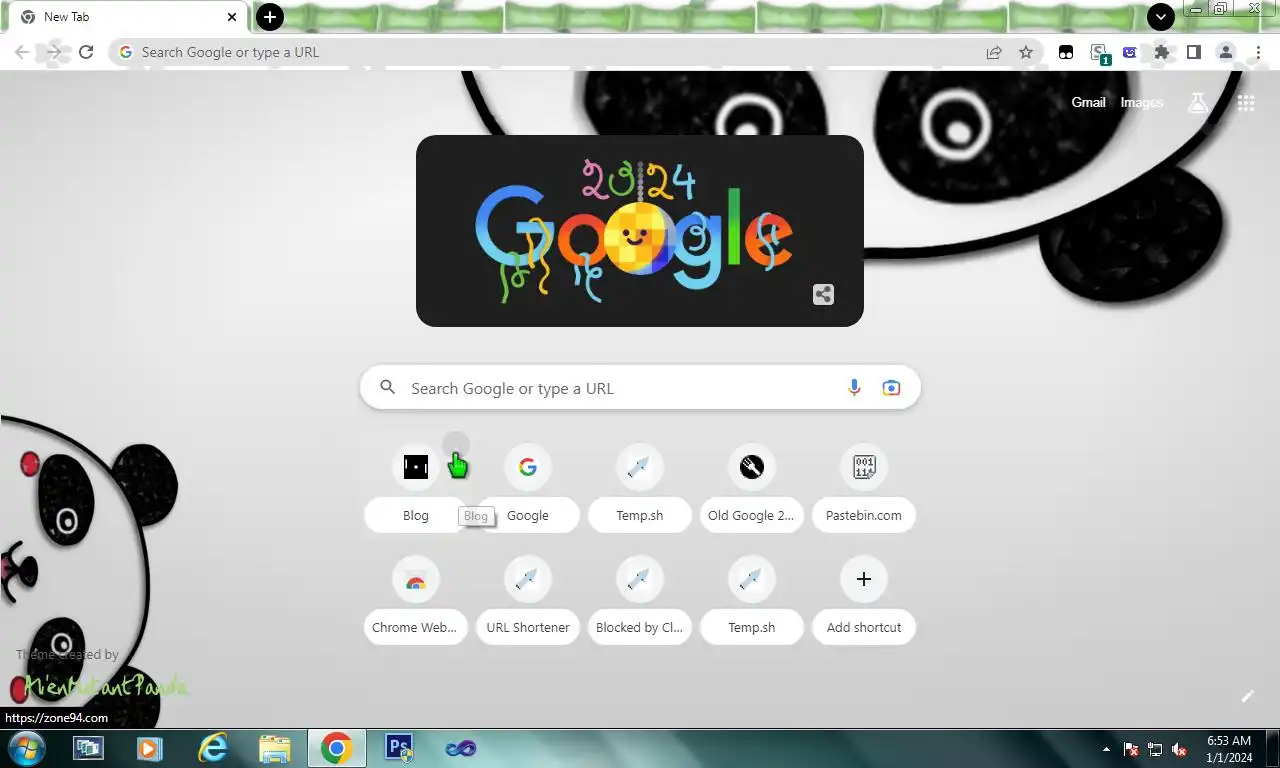The width and height of the screenshot is (1280, 768).
Task: Click the magnifier in the search box
Action: click(388, 388)
